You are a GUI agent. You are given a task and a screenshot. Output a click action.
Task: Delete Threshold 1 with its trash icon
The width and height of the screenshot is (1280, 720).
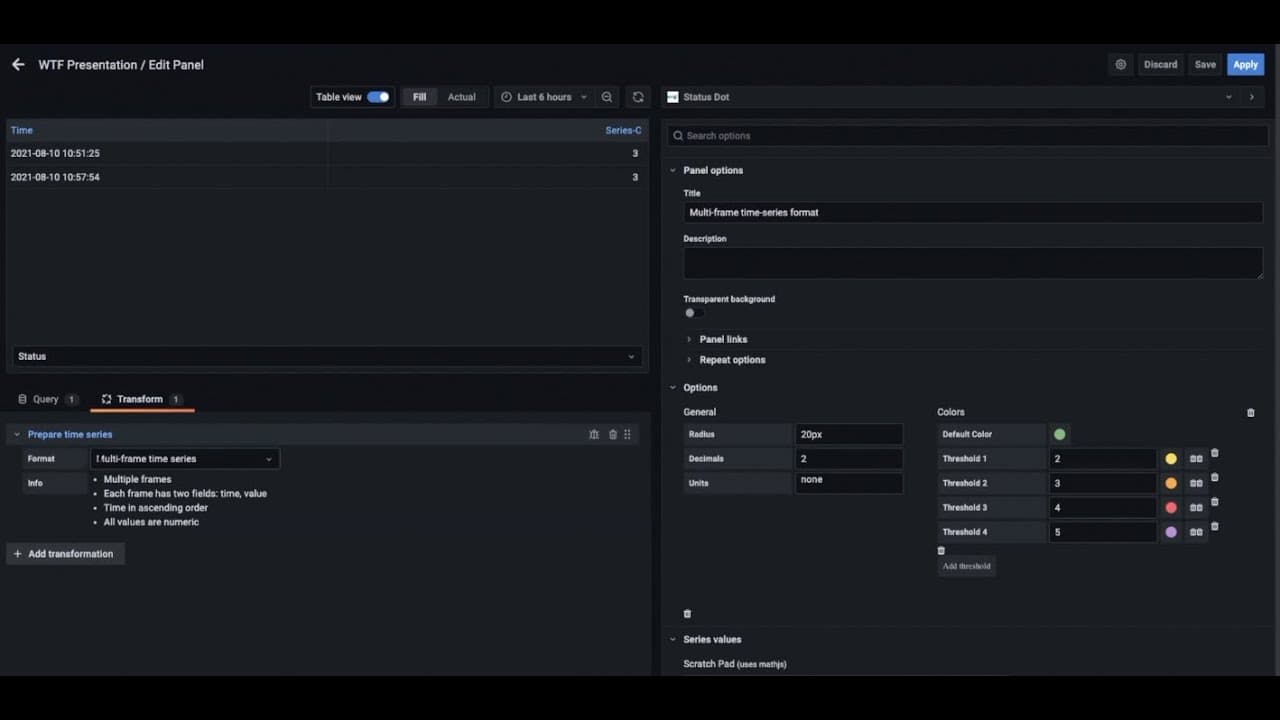(x=1215, y=453)
